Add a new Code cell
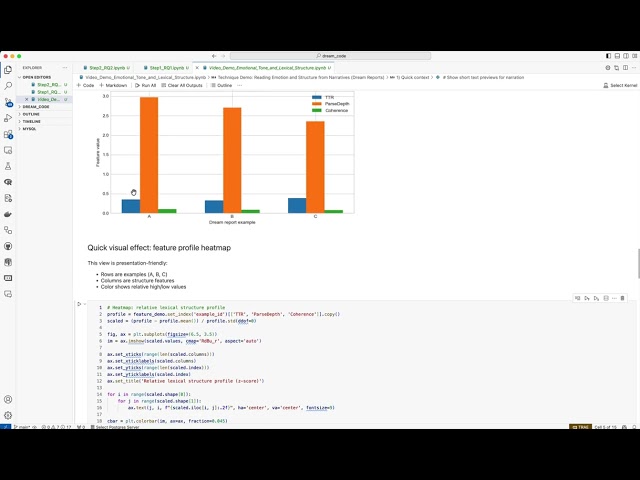 tap(85, 85)
